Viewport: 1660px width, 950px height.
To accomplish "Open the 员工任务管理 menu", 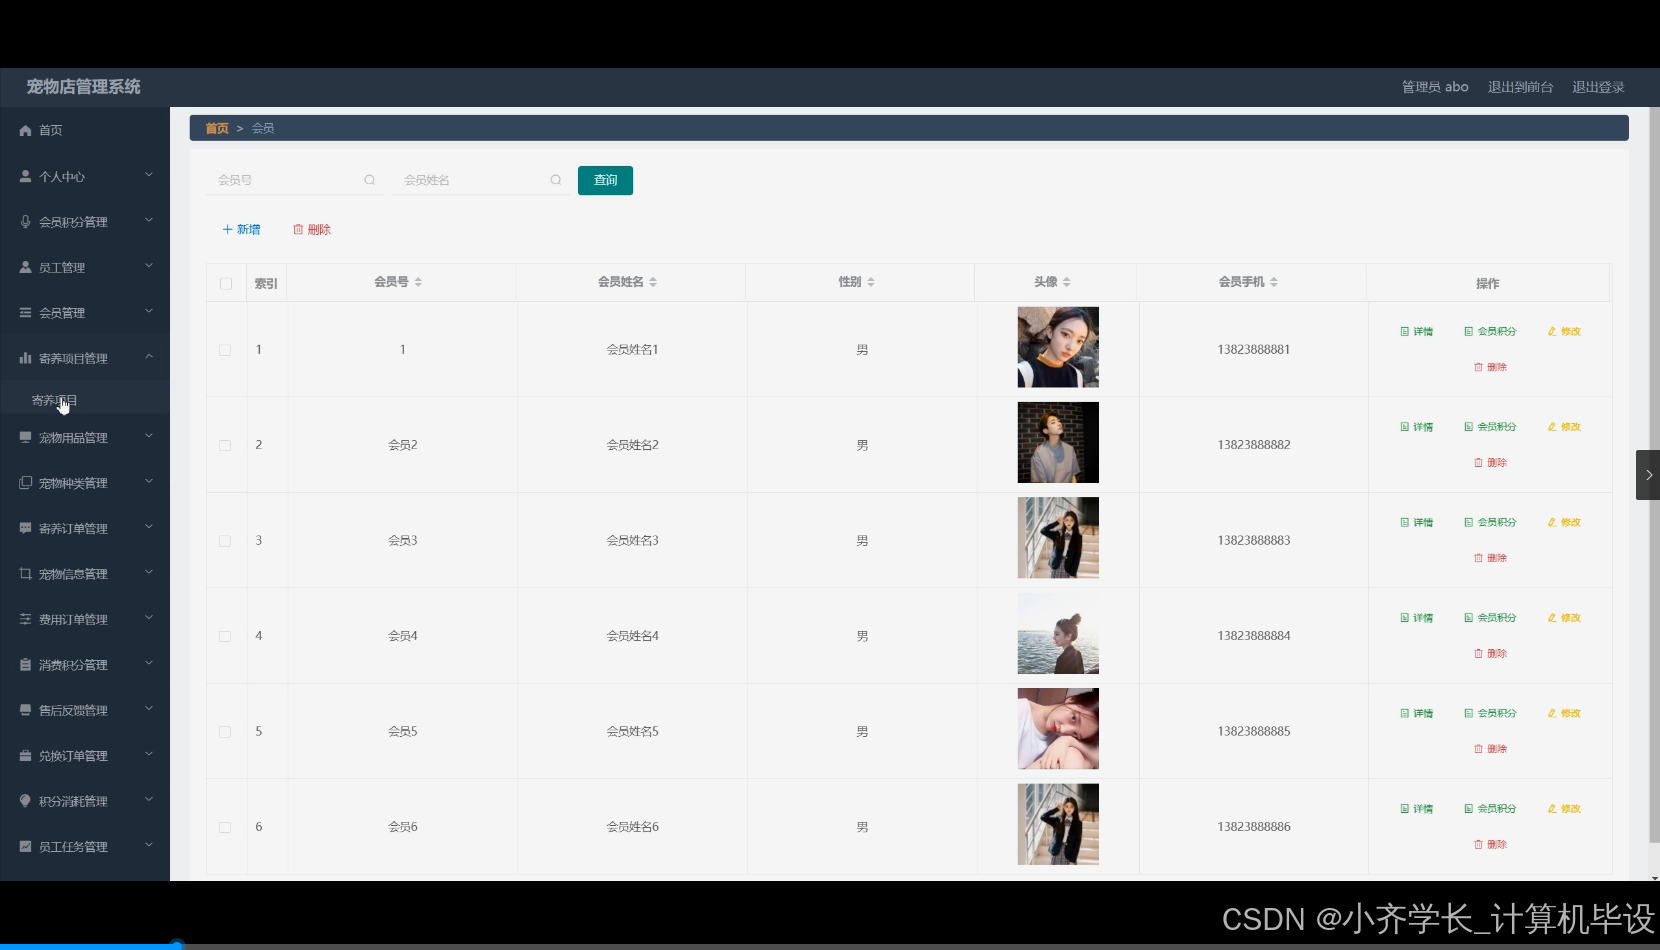I will pyautogui.click(x=85, y=847).
